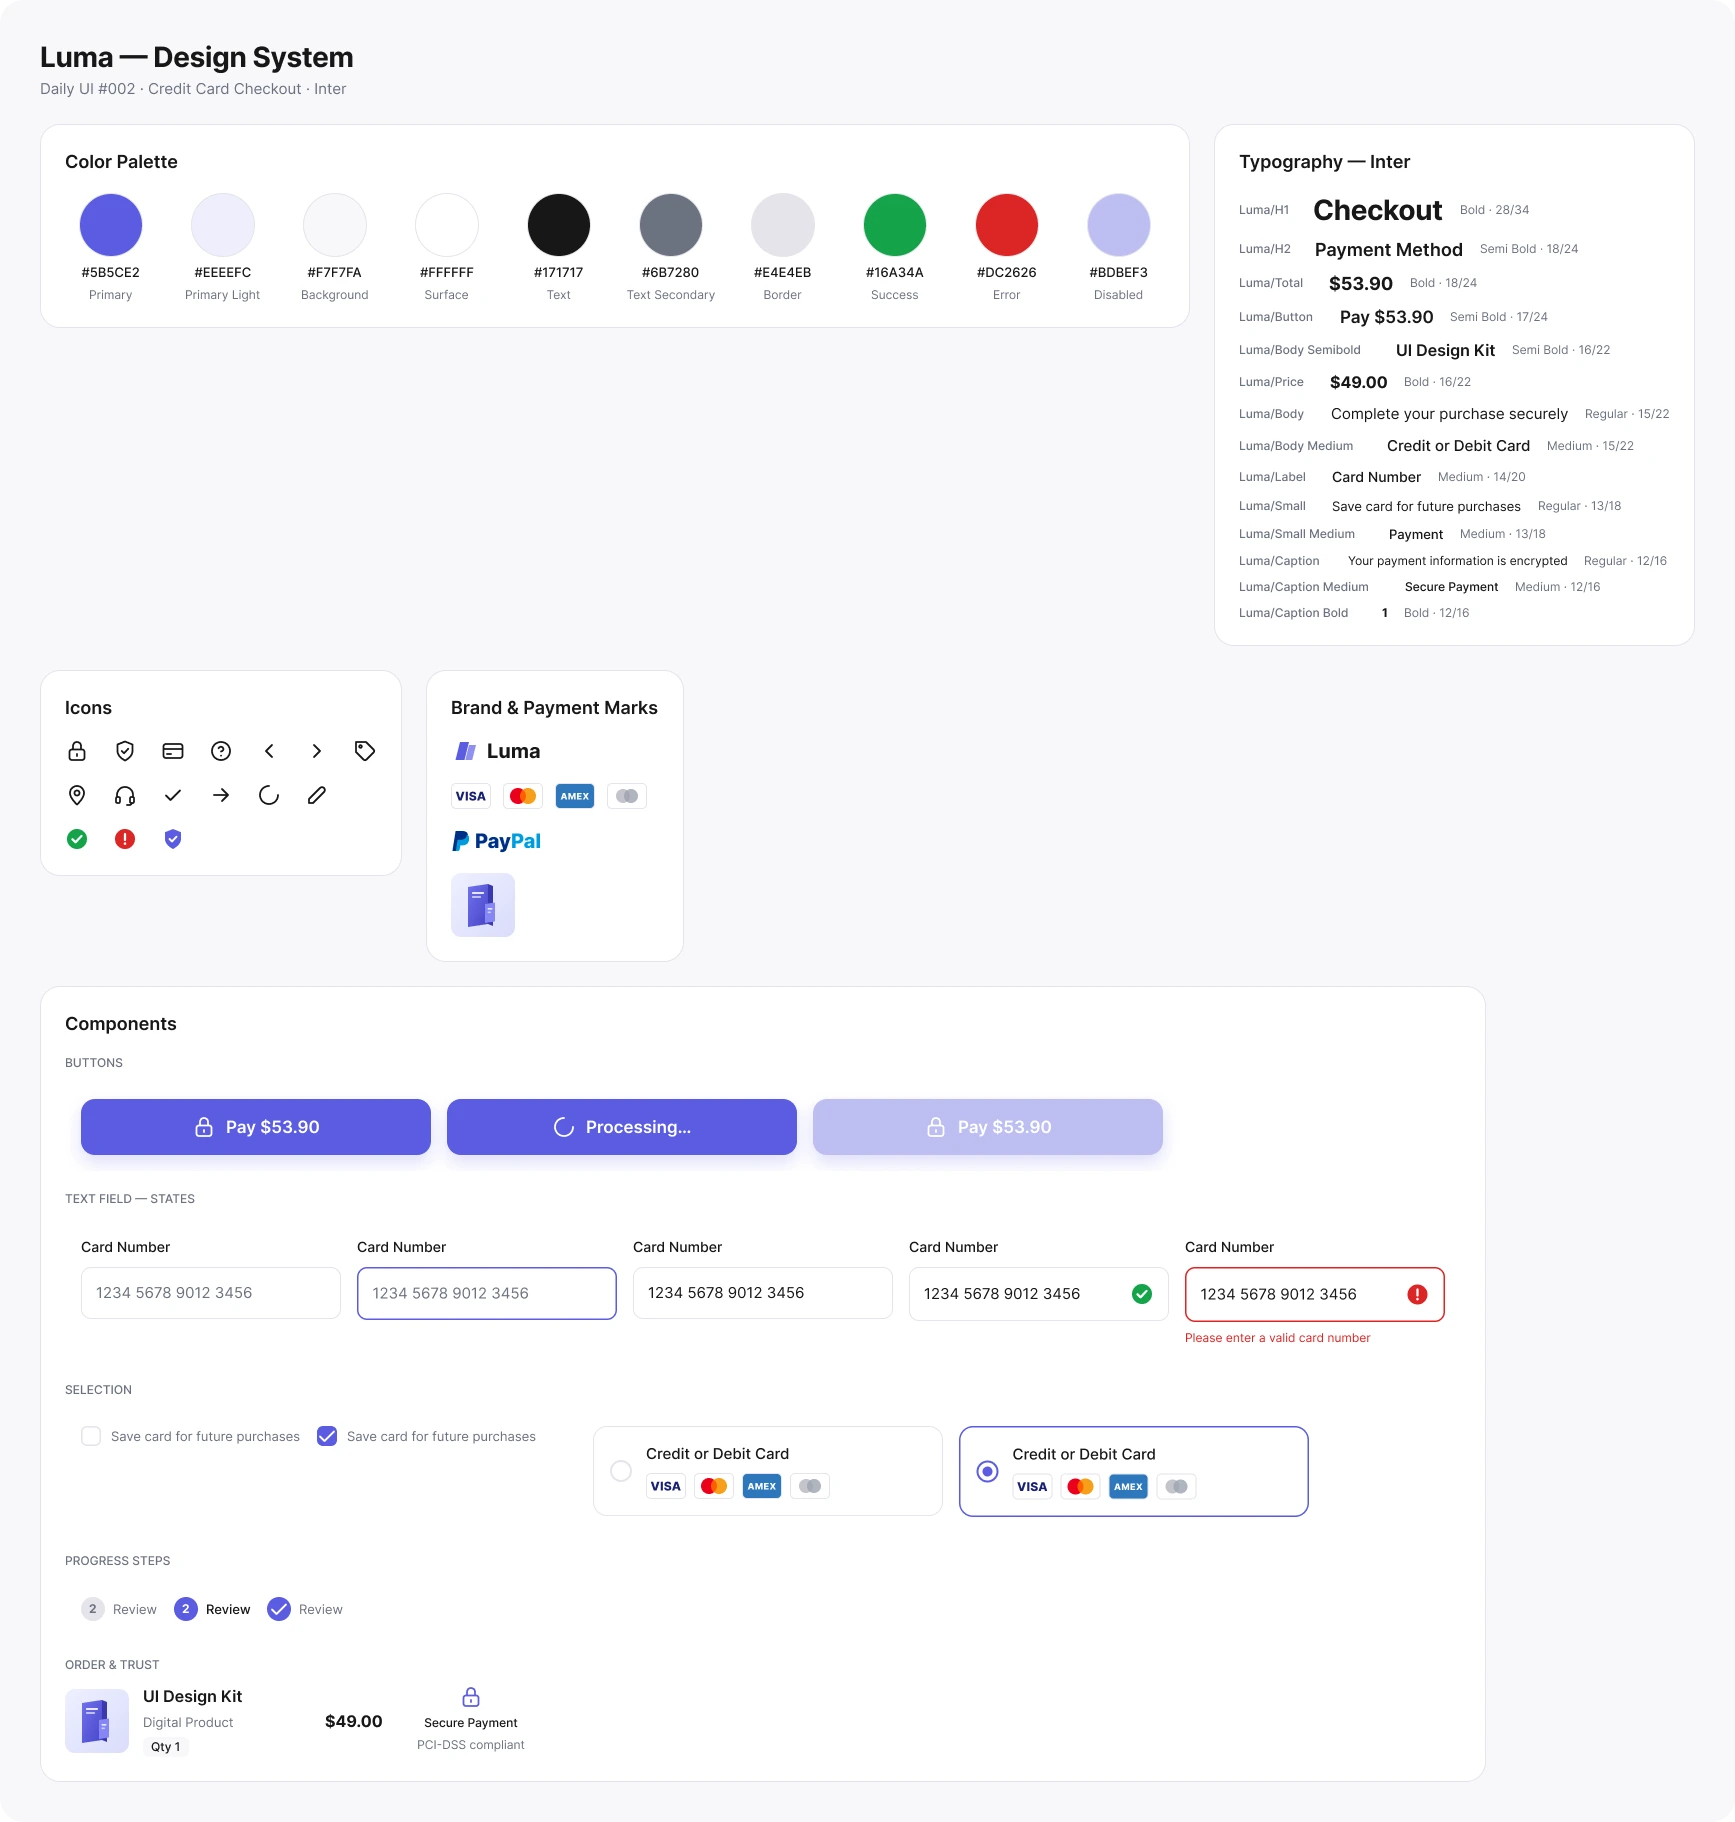
Task: Select the unselected Credit or Debit Card radio
Action: [621, 1471]
